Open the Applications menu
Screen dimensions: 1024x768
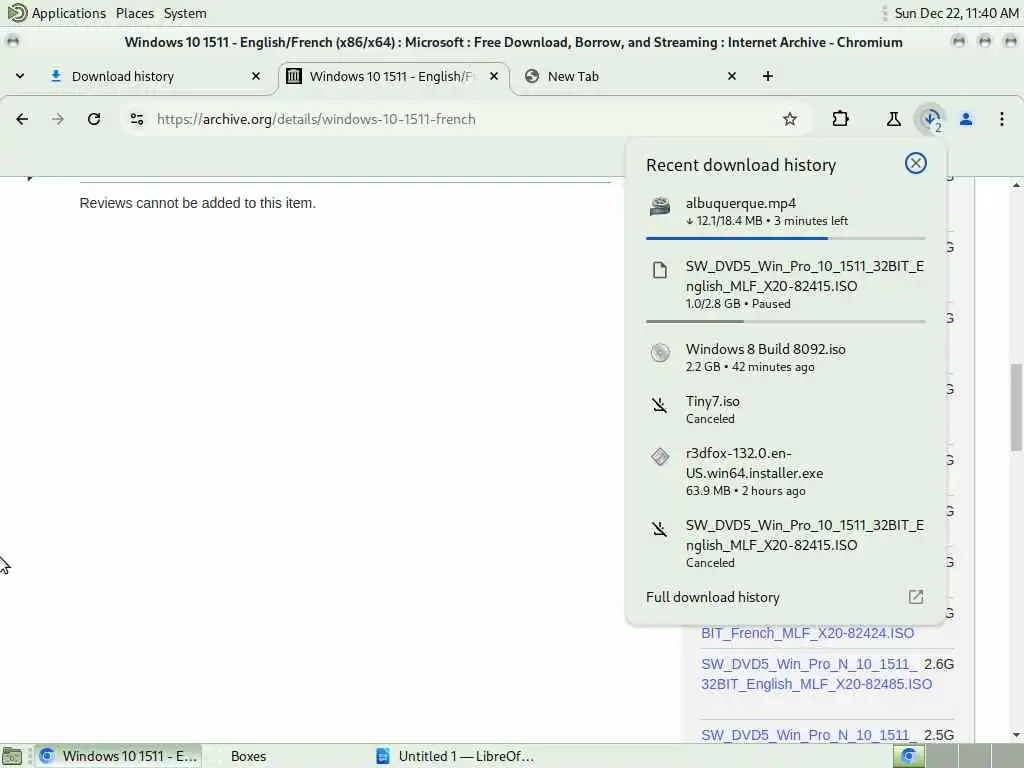coord(69,13)
